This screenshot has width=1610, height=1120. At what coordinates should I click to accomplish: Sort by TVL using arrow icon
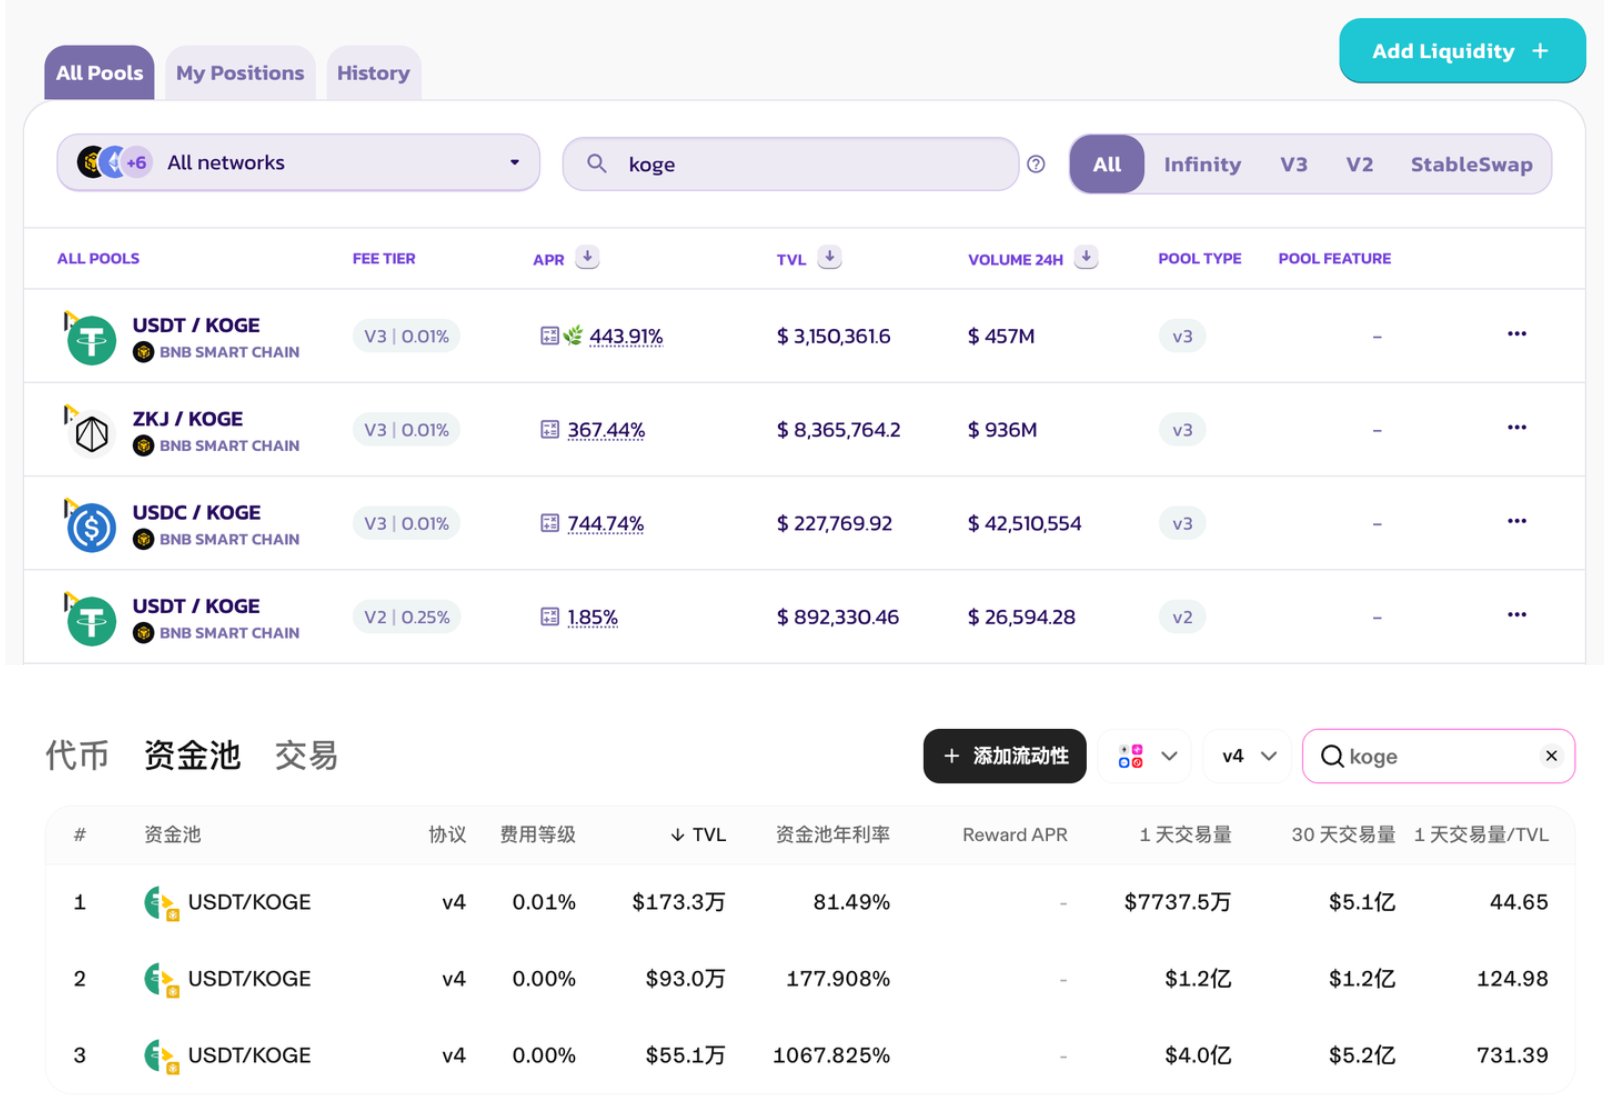pyautogui.click(x=829, y=257)
